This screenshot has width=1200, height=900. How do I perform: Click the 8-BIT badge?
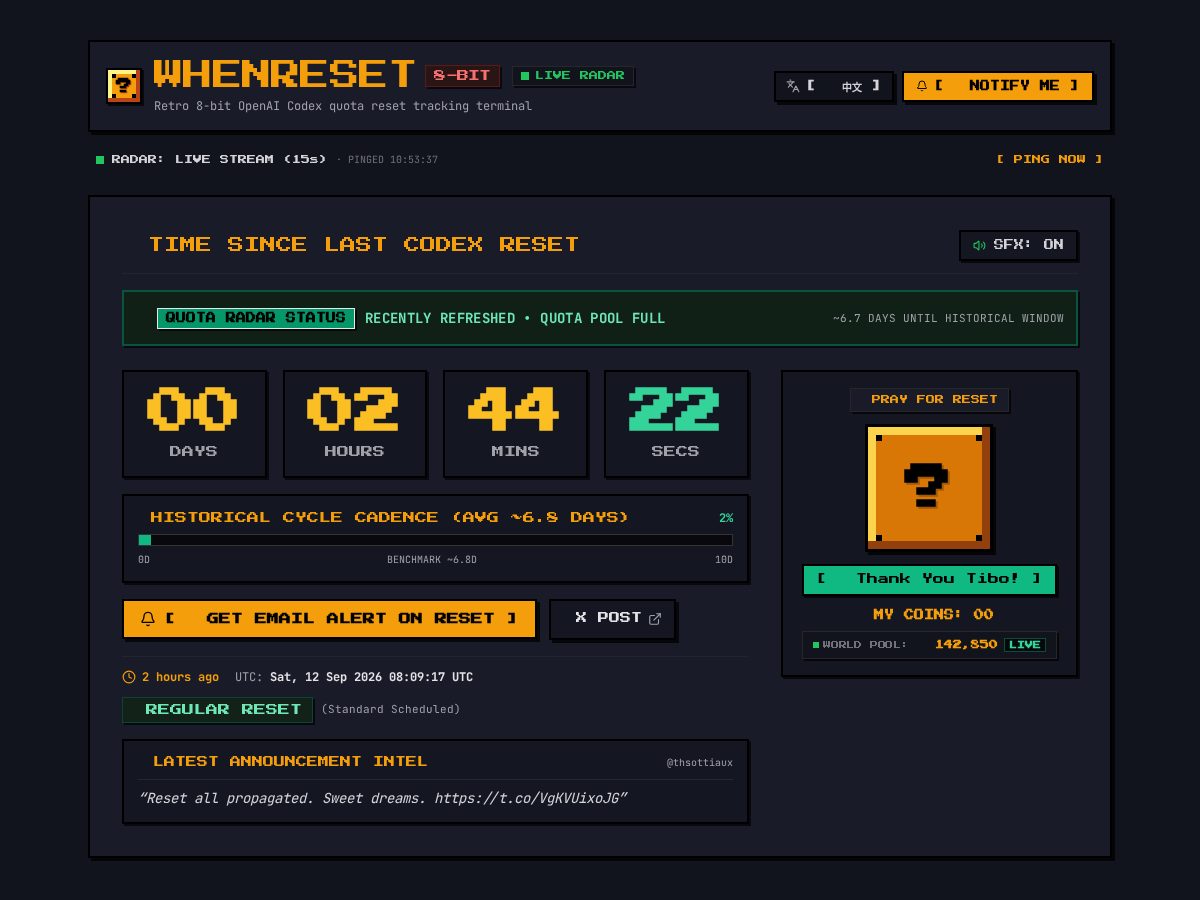462,76
